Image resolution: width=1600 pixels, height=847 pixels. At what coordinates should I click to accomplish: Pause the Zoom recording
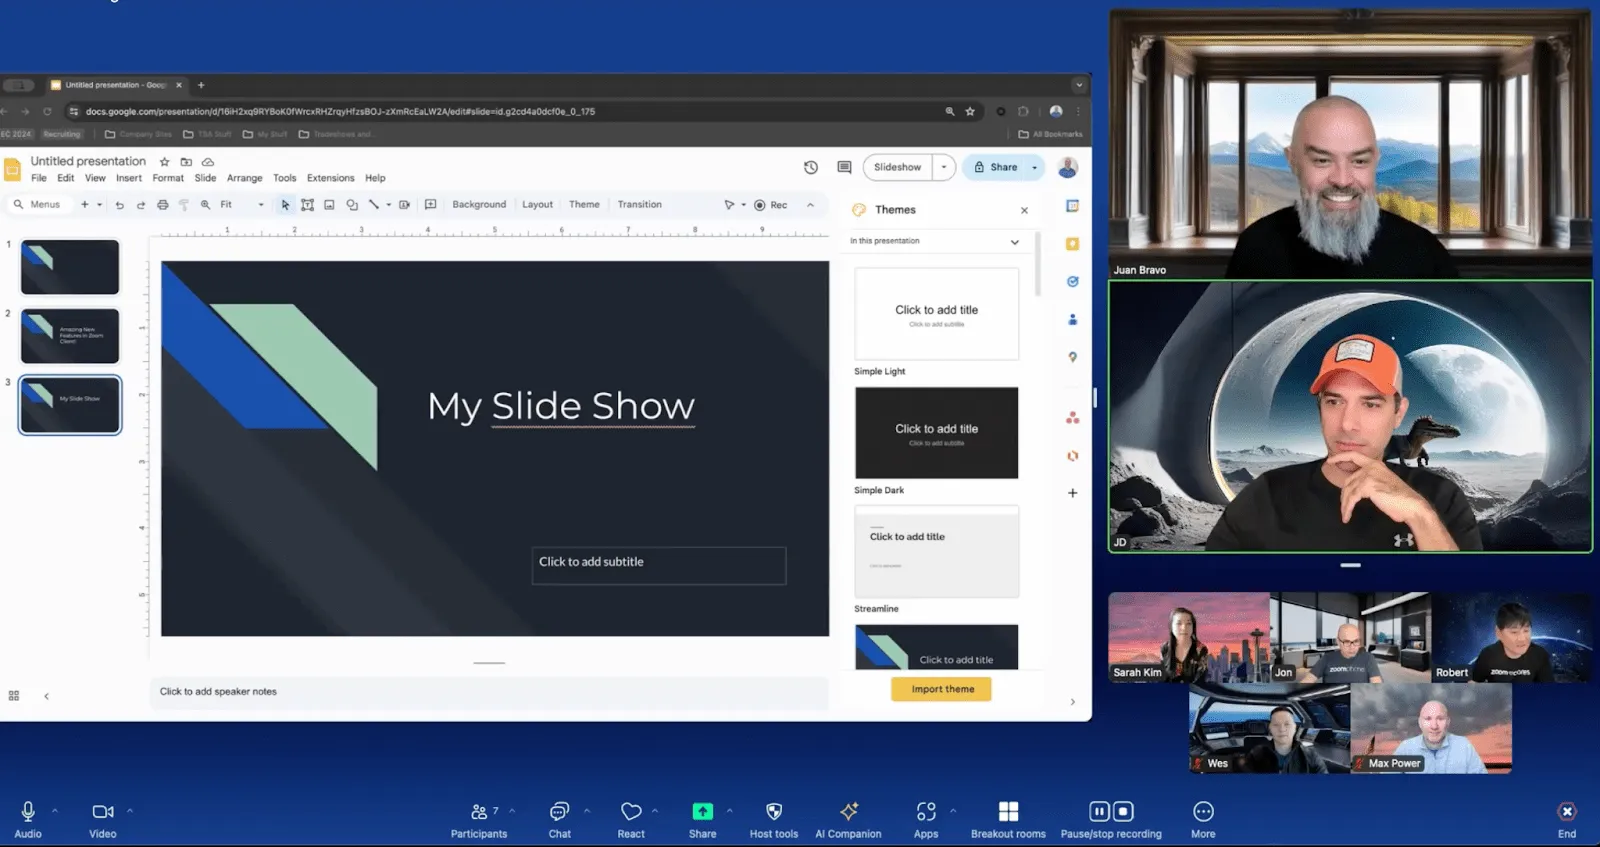click(1099, 811)
